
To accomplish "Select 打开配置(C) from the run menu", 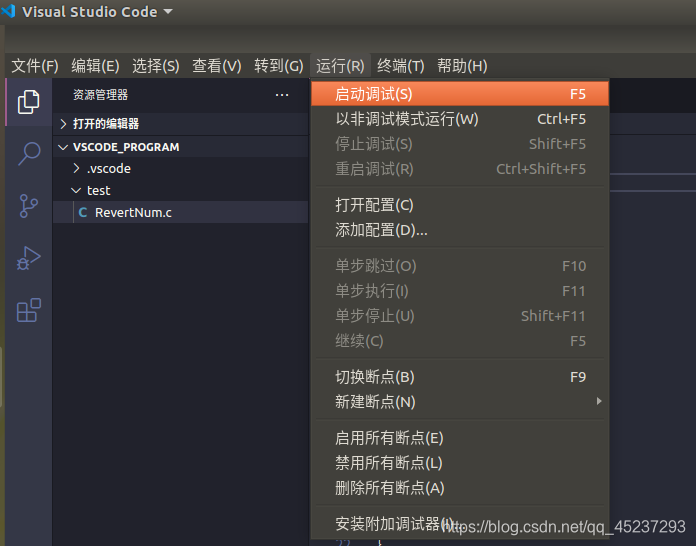I will 460,205.
